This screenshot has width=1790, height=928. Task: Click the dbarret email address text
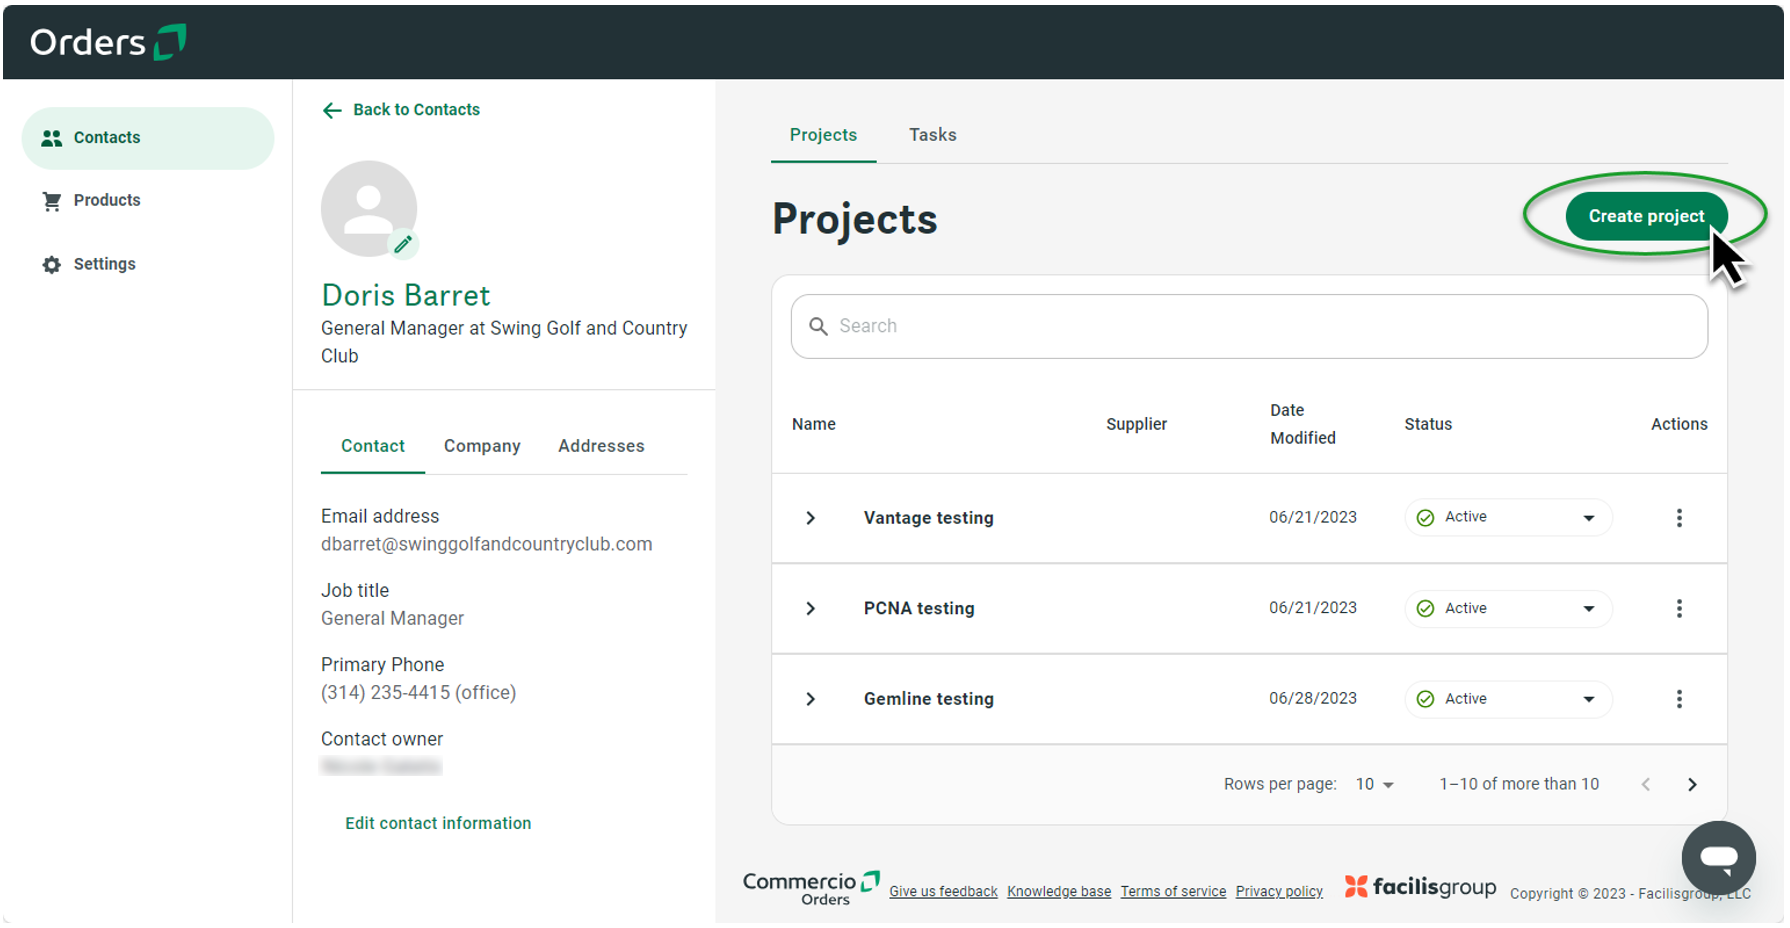[x=486, y=545]
